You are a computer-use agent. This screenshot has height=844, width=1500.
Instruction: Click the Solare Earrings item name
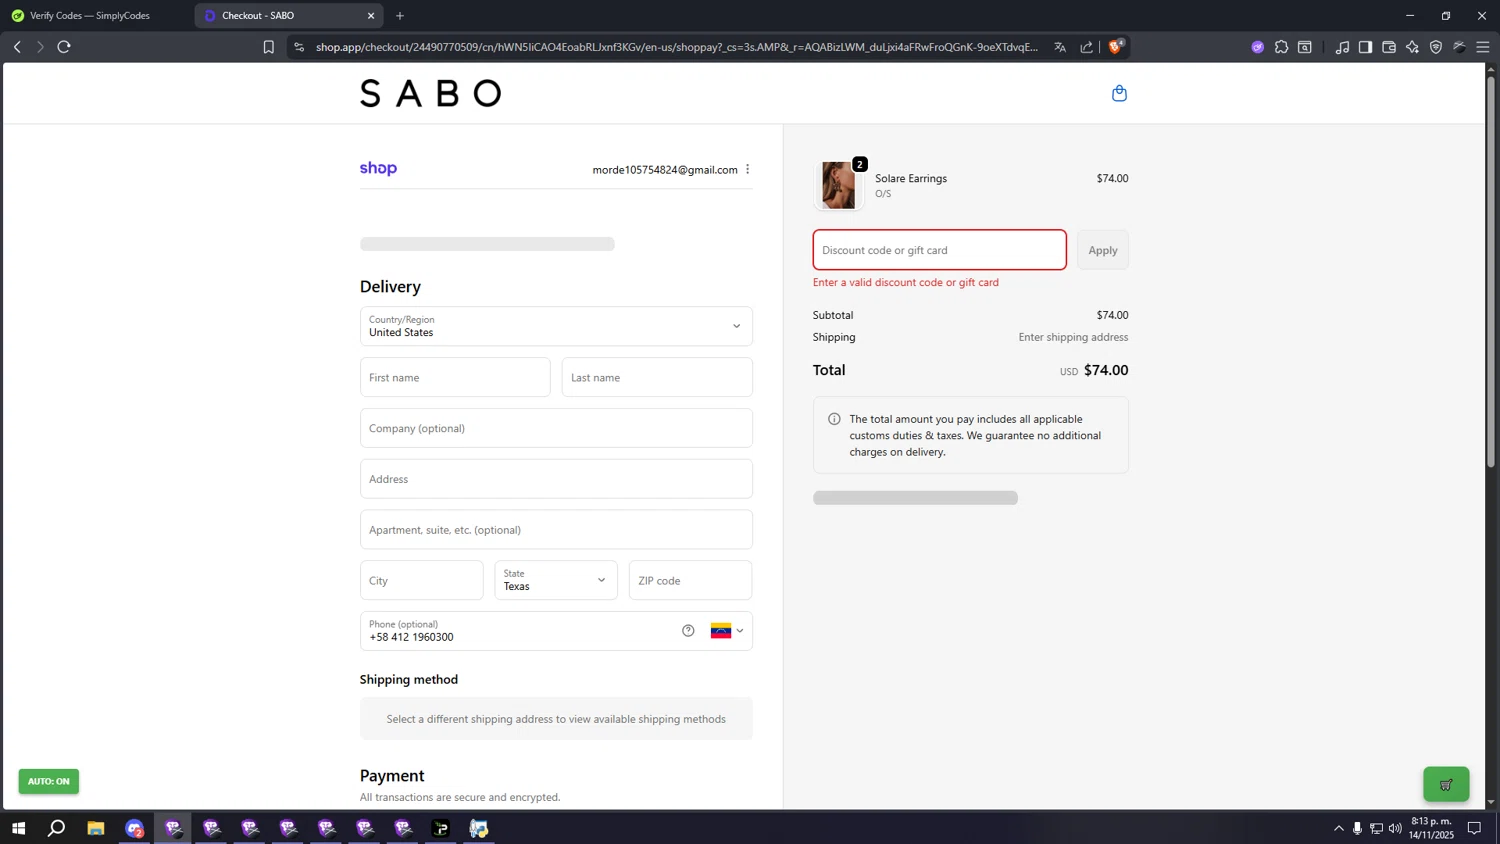(910, 178)
